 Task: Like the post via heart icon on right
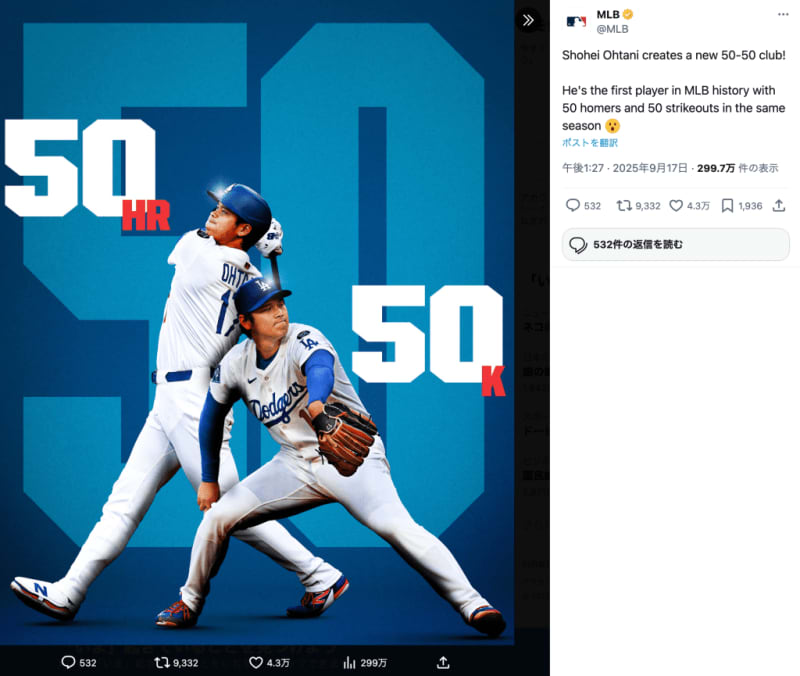(x=676, y=205)
